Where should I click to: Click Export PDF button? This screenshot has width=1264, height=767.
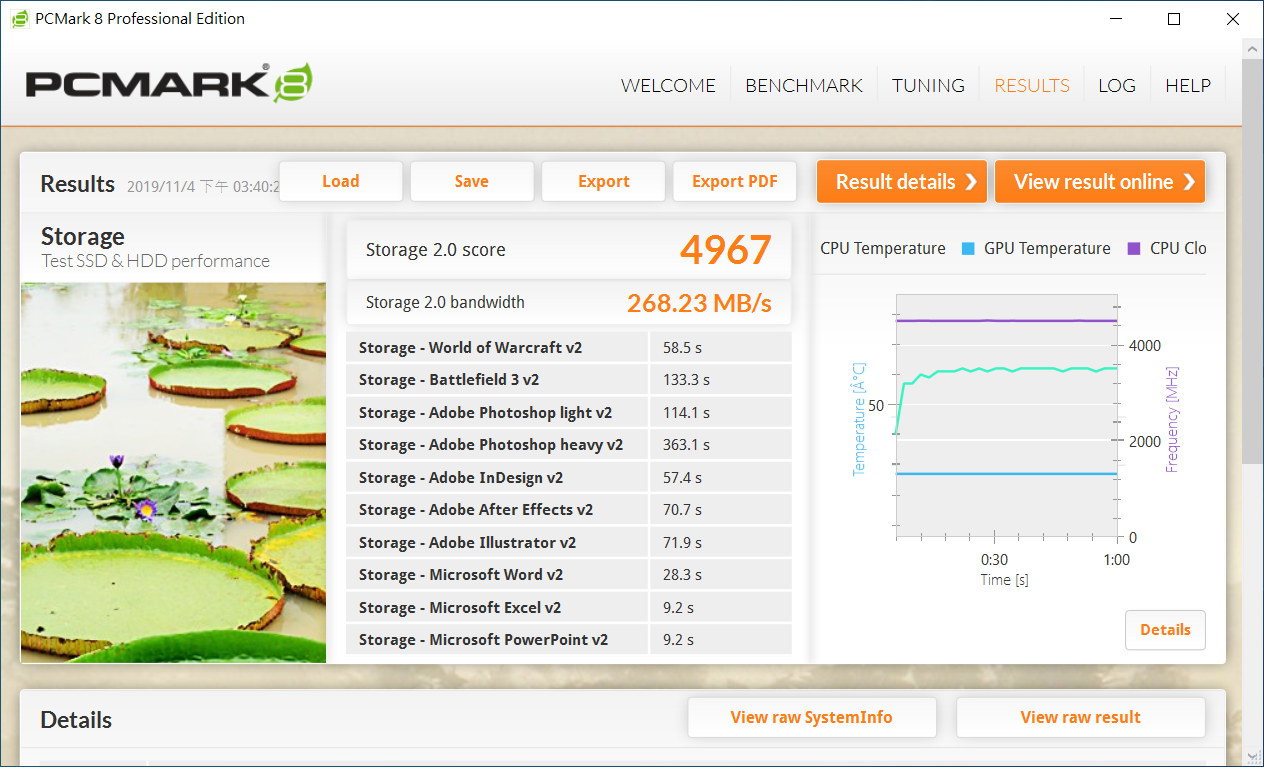click(735, 181)
